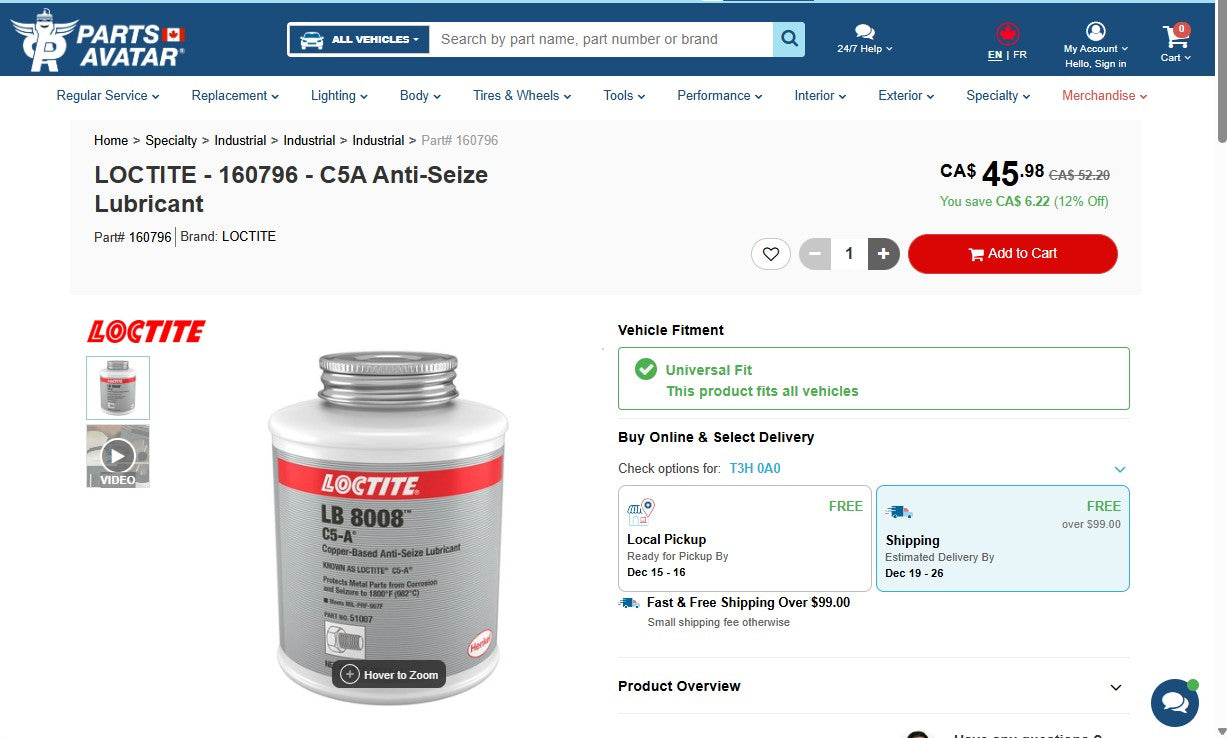
Task: Collapse the delivery options chevron
Action: pyautogui.click(x=1119, y=468)
